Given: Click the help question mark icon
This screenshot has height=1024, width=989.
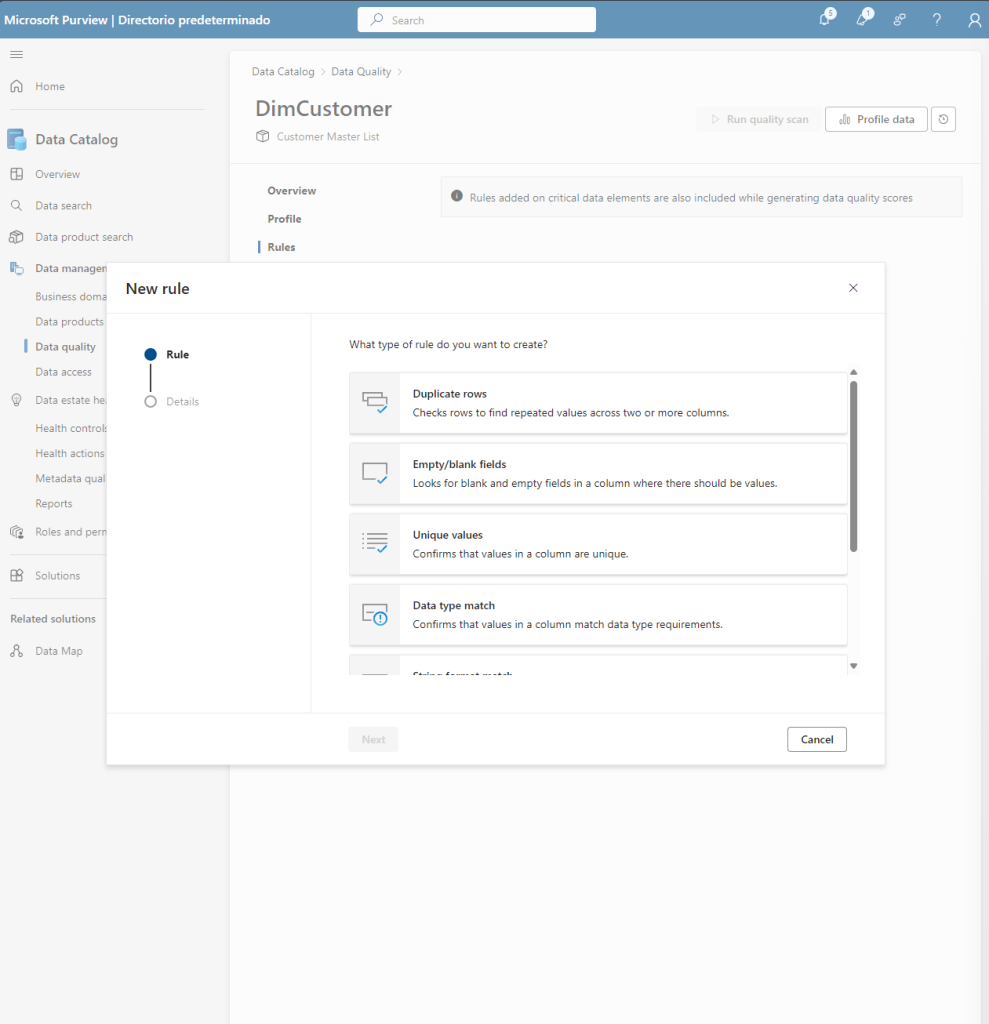Looking at the screenshot, I should 936,20.
